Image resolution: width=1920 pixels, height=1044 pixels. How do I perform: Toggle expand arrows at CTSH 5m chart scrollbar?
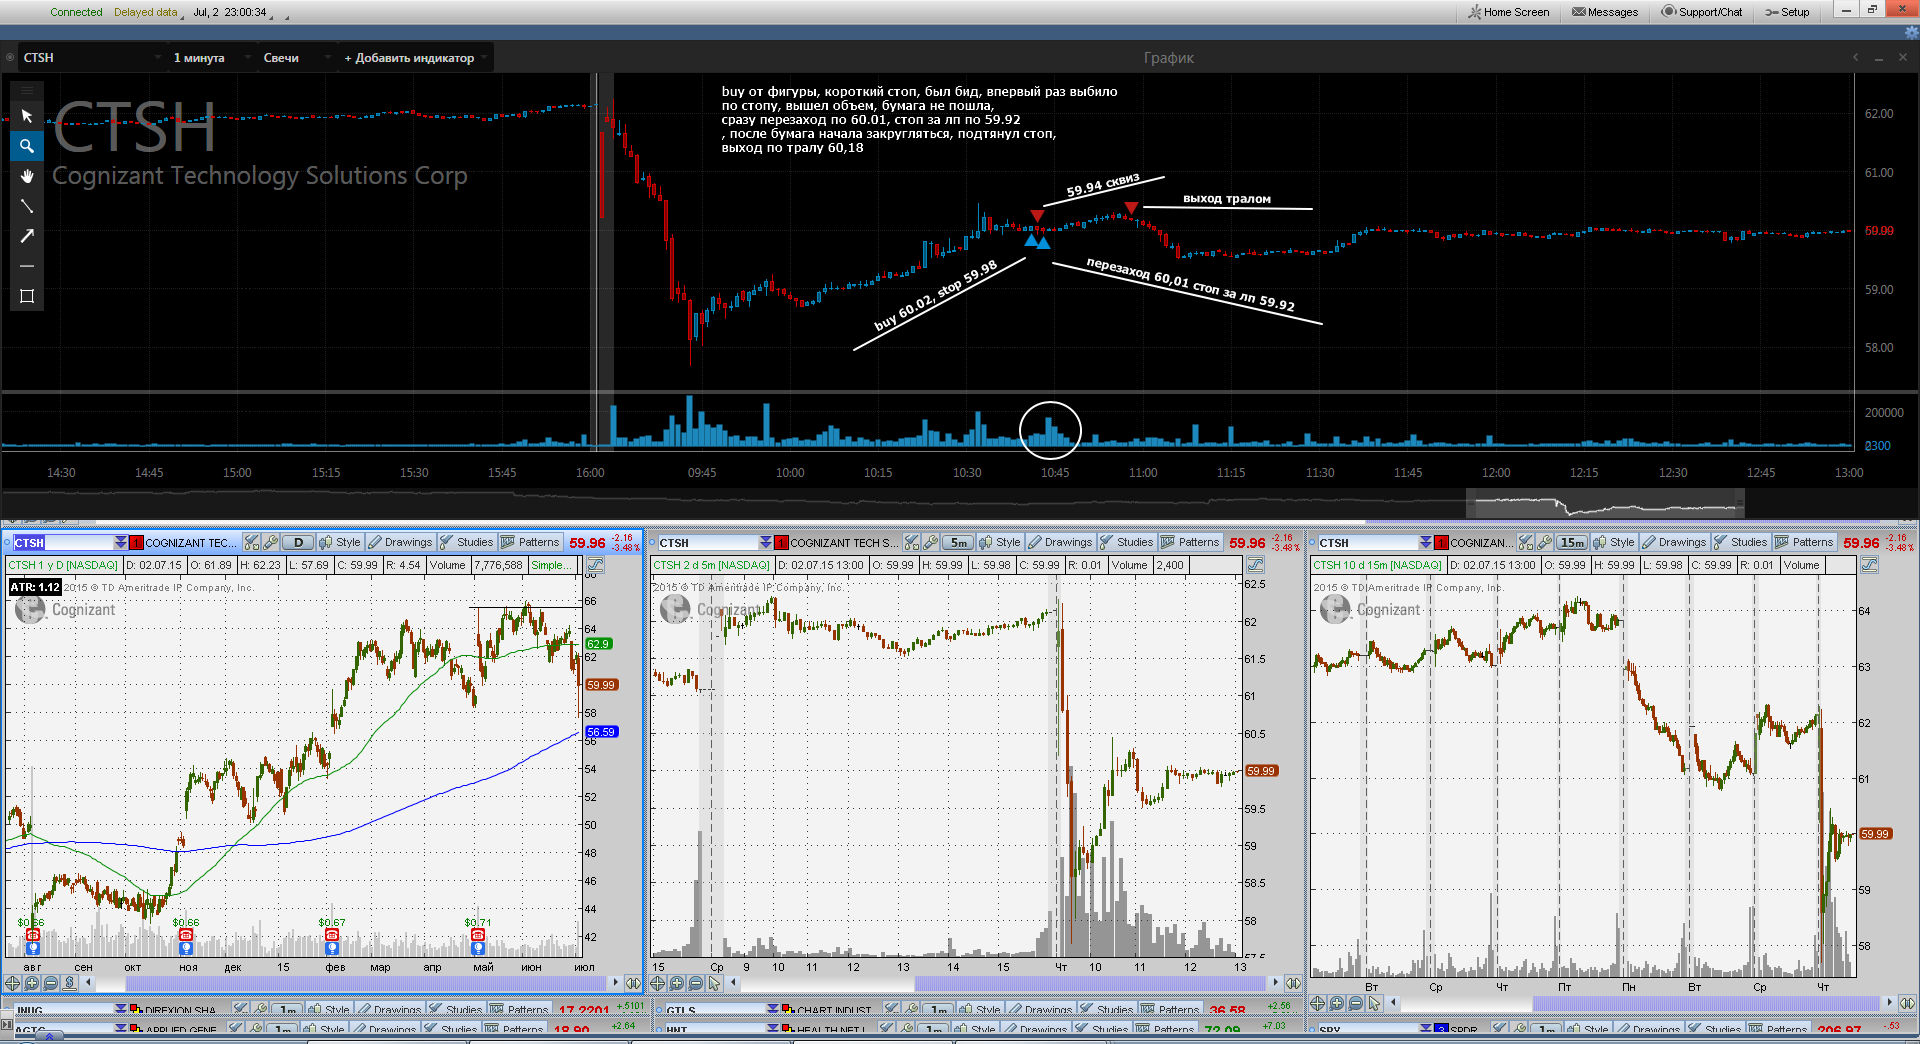(1293, 983)
